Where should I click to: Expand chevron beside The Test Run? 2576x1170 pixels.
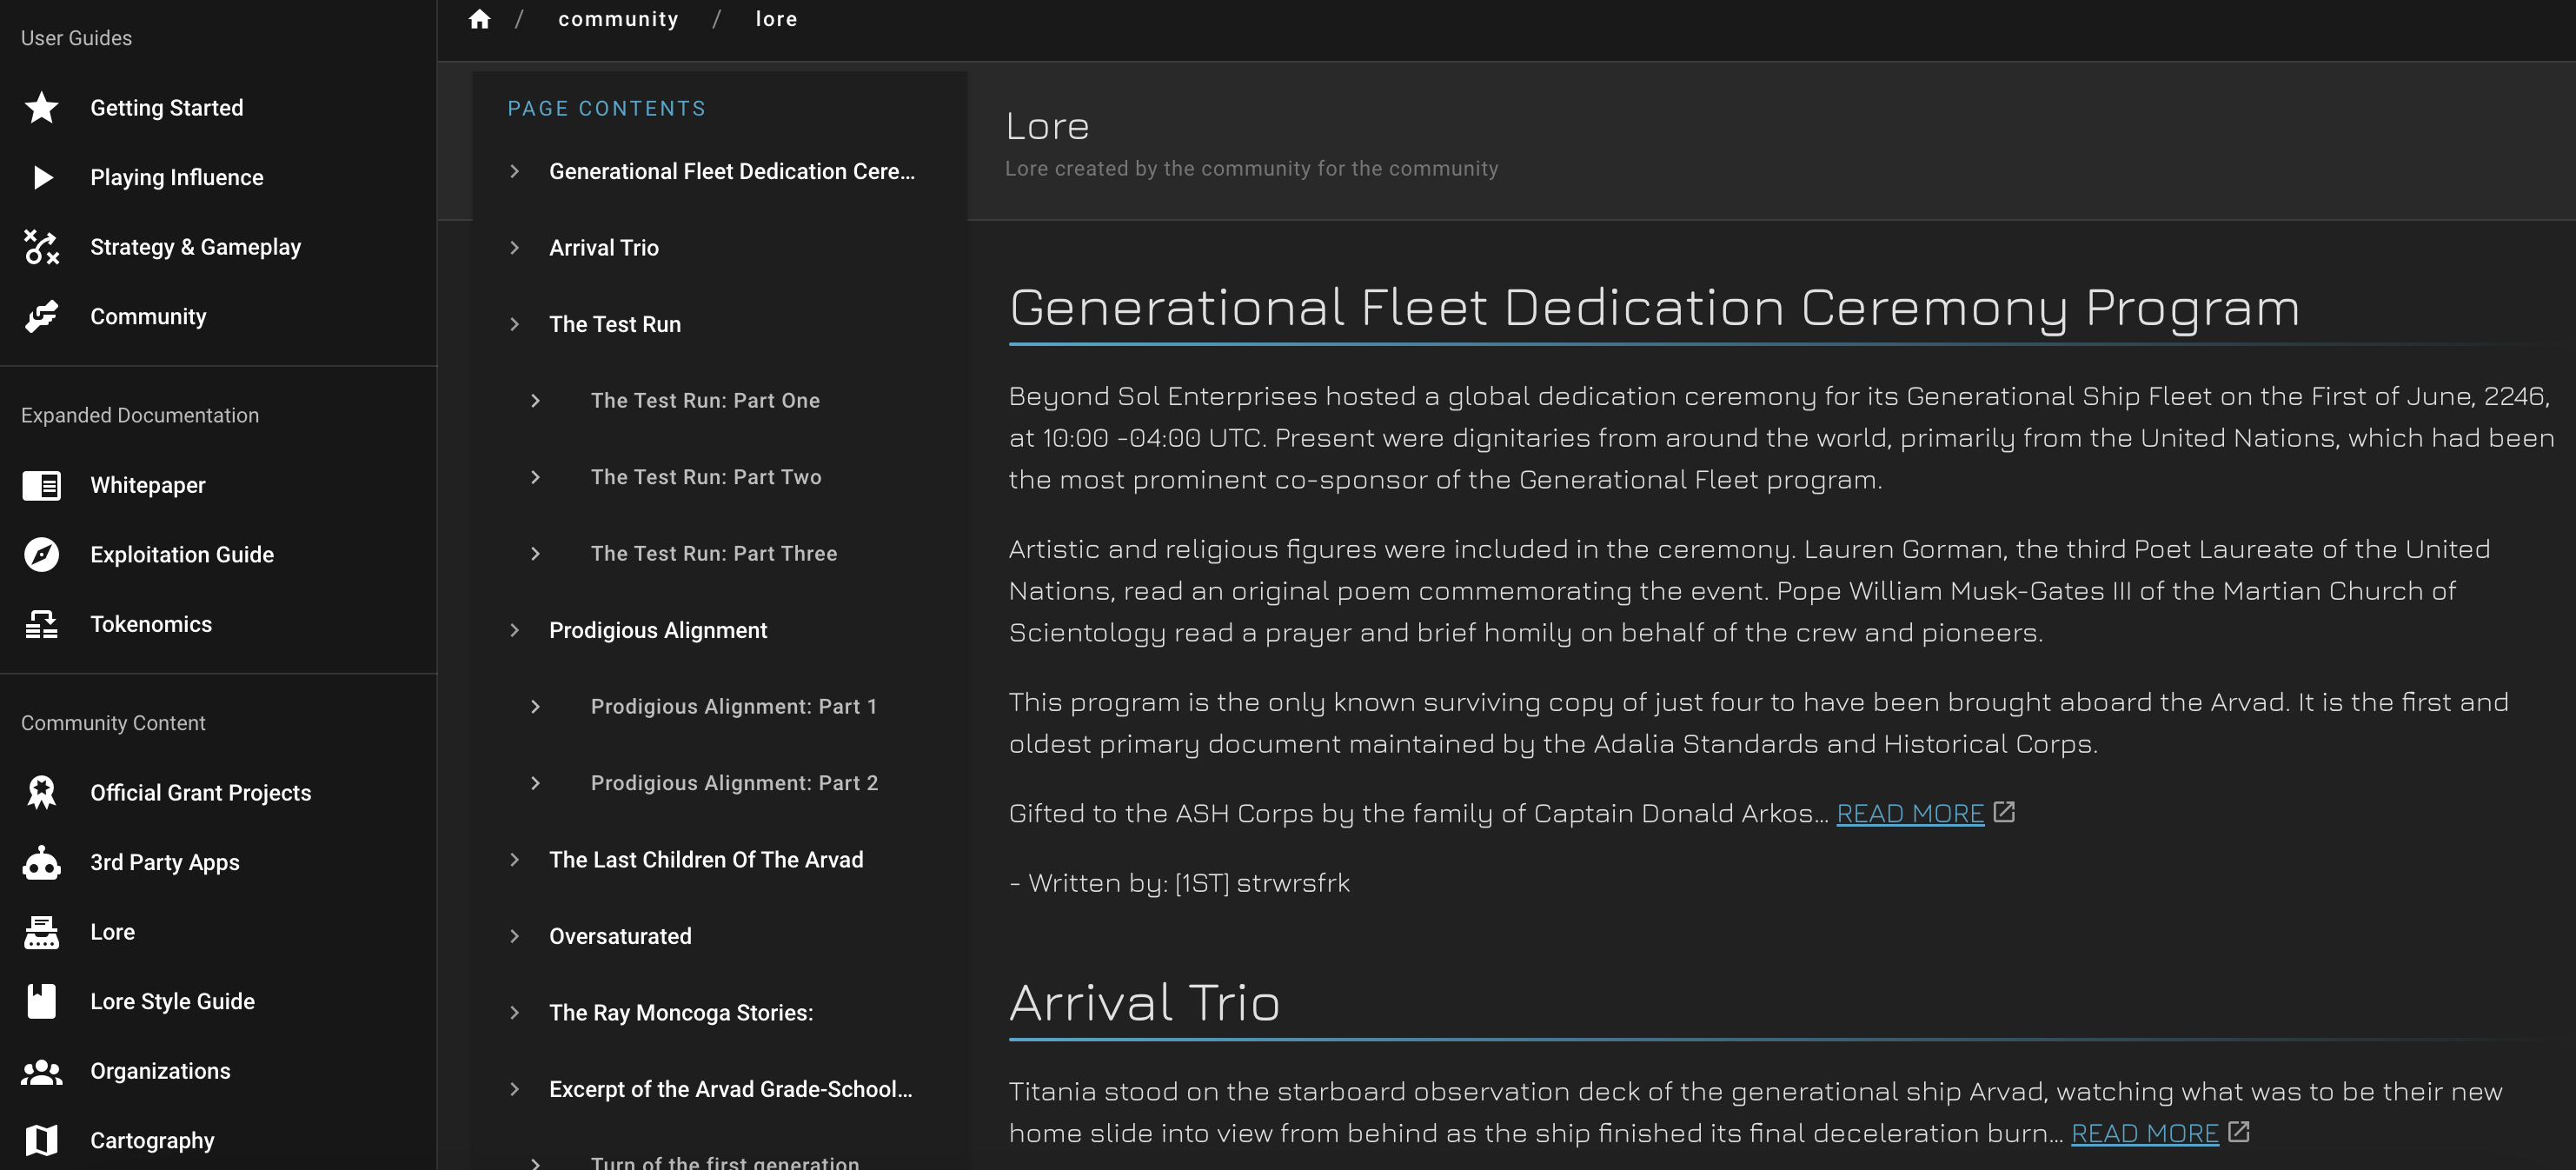click(x=514, y=324)
